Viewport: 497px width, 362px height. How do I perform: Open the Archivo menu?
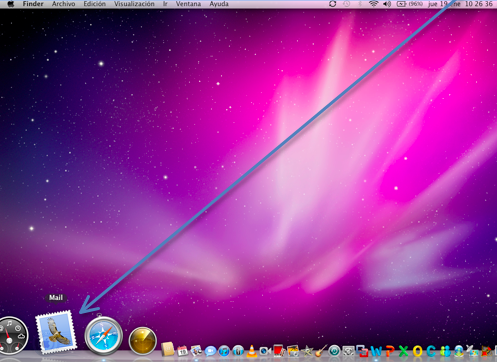coord(63,4)
